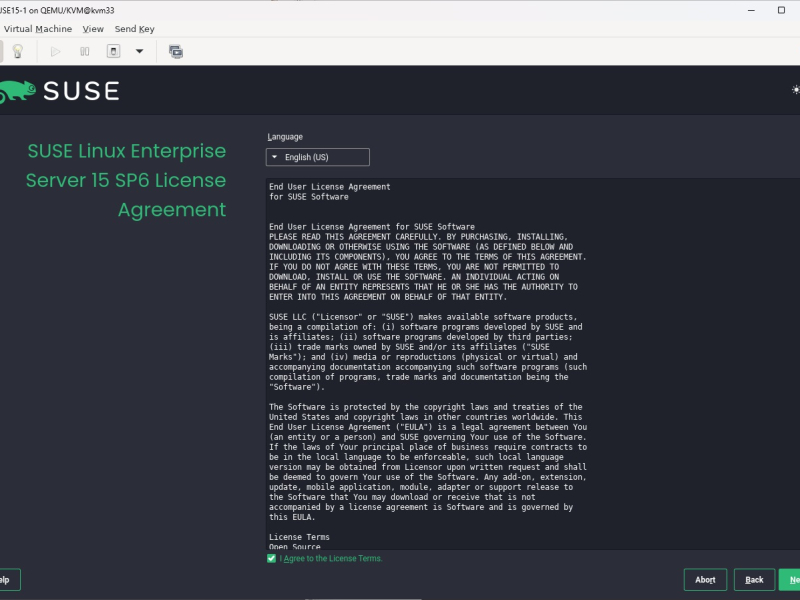The height and width of the screenshot is (600, 800).
Task: Open the shutdown options dropdown arrow
Action: click(x=139, y=52)
